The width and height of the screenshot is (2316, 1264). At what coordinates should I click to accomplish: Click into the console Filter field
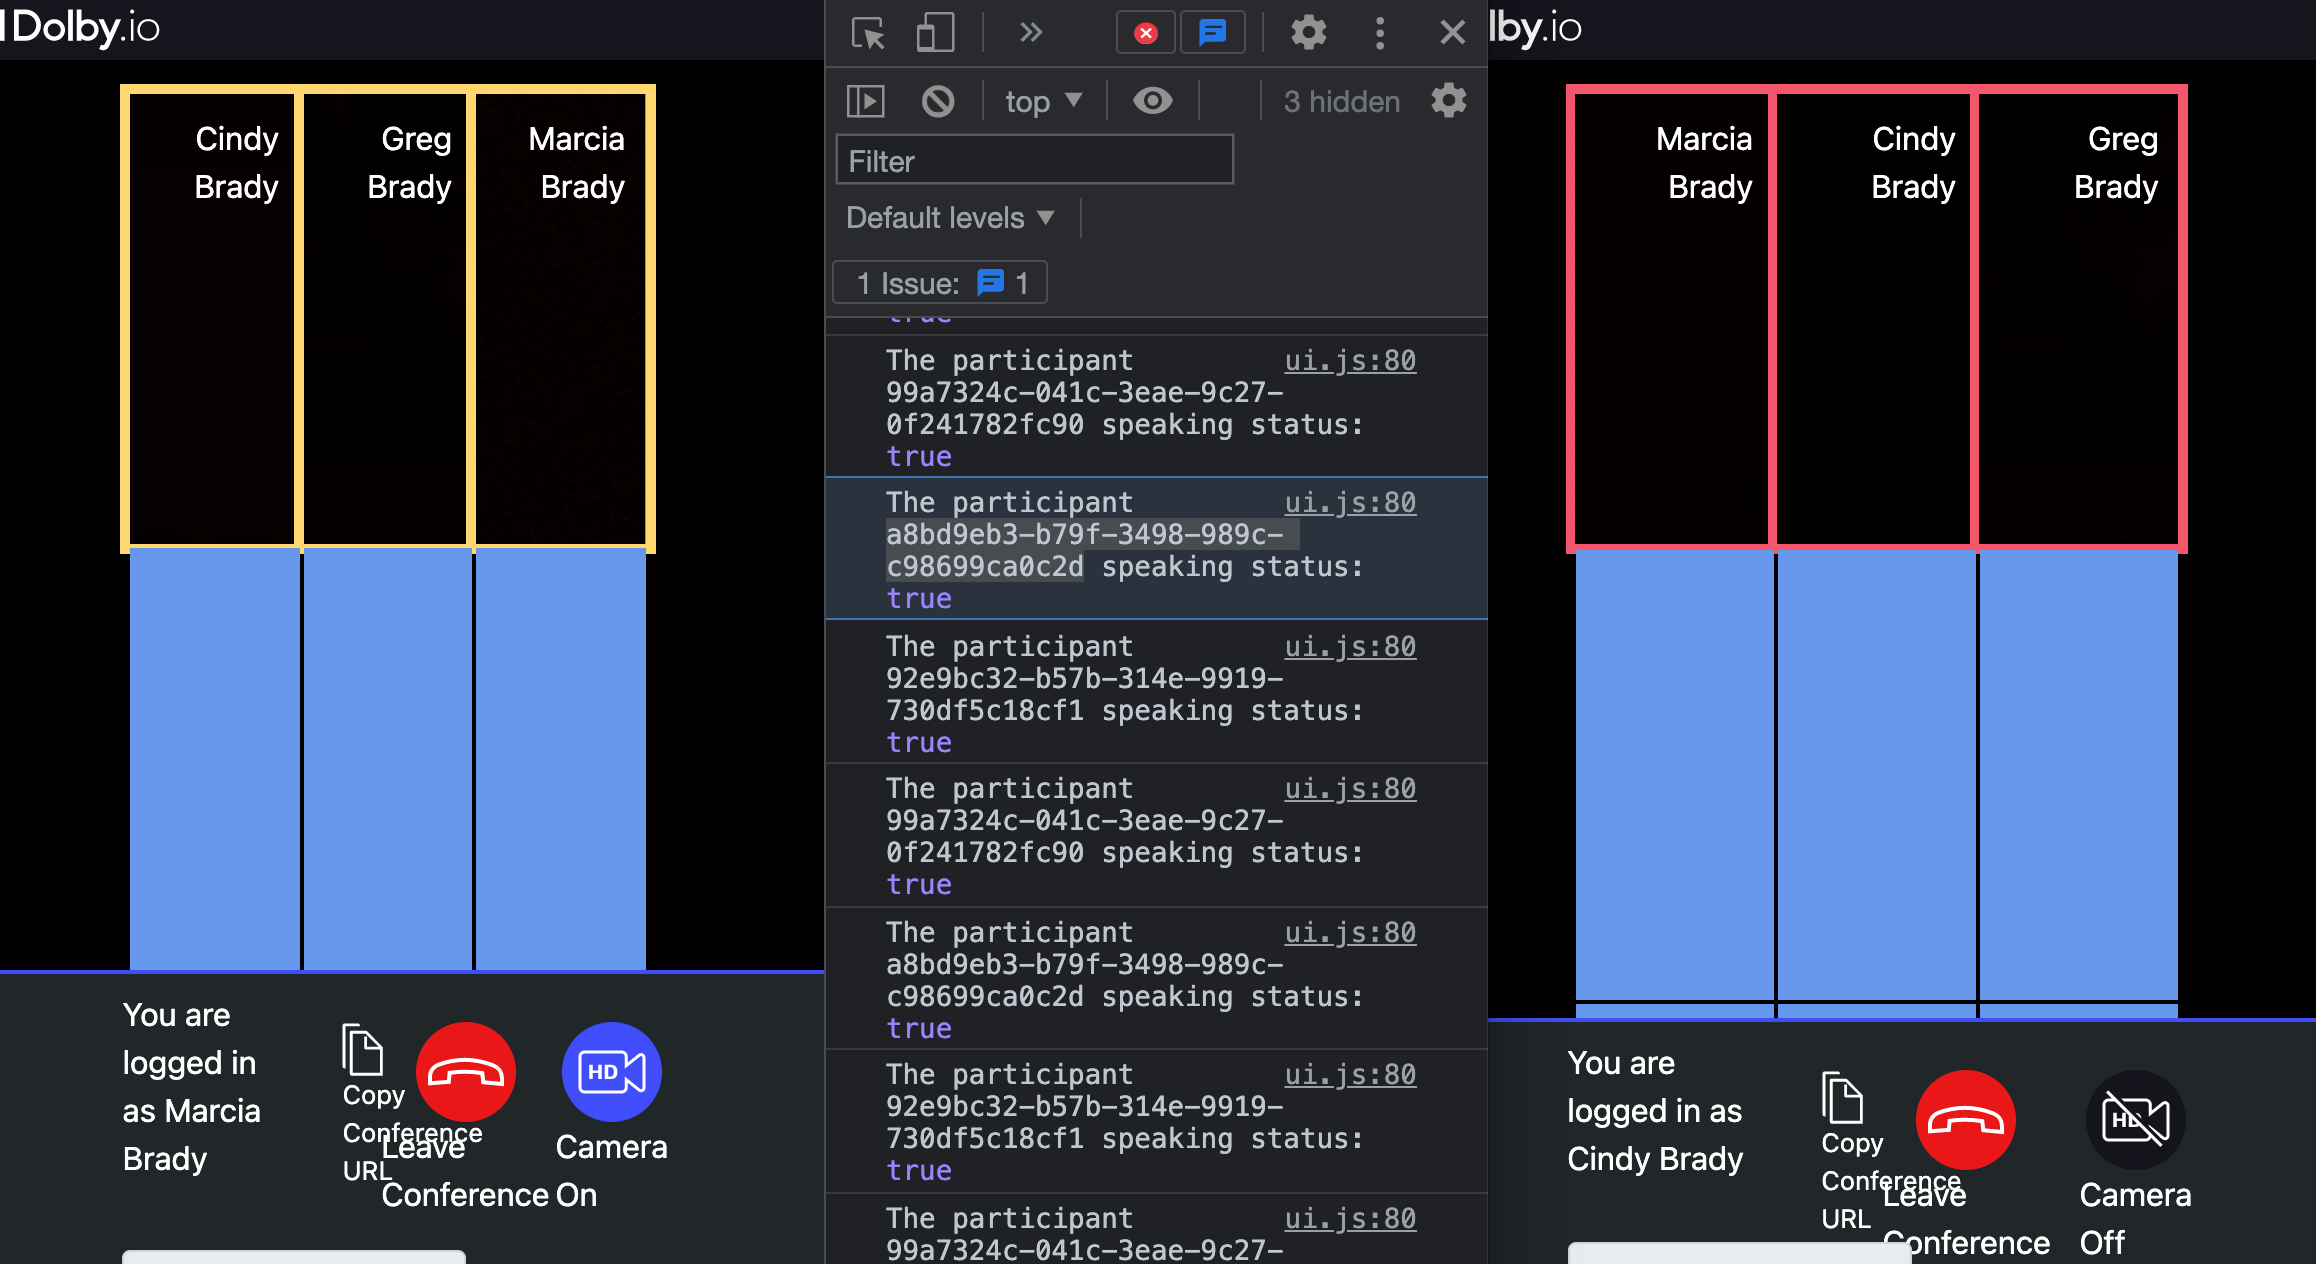(x=1034, y=161)
